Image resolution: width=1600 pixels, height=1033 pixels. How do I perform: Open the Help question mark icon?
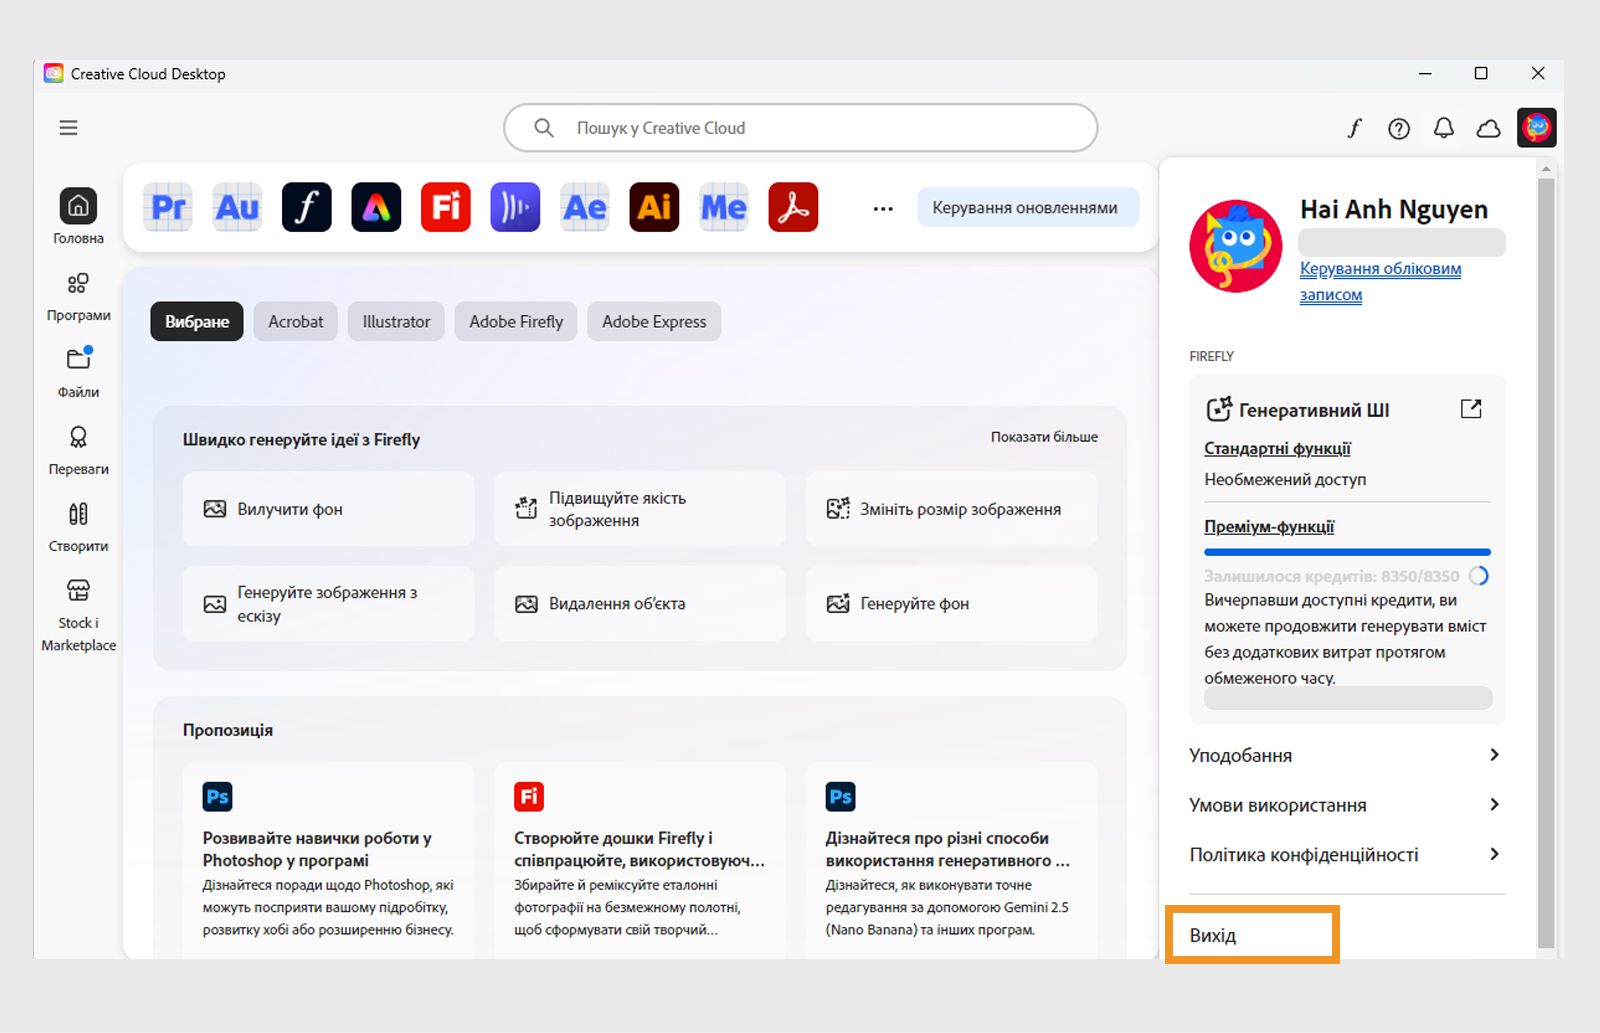click(1399, 128)
